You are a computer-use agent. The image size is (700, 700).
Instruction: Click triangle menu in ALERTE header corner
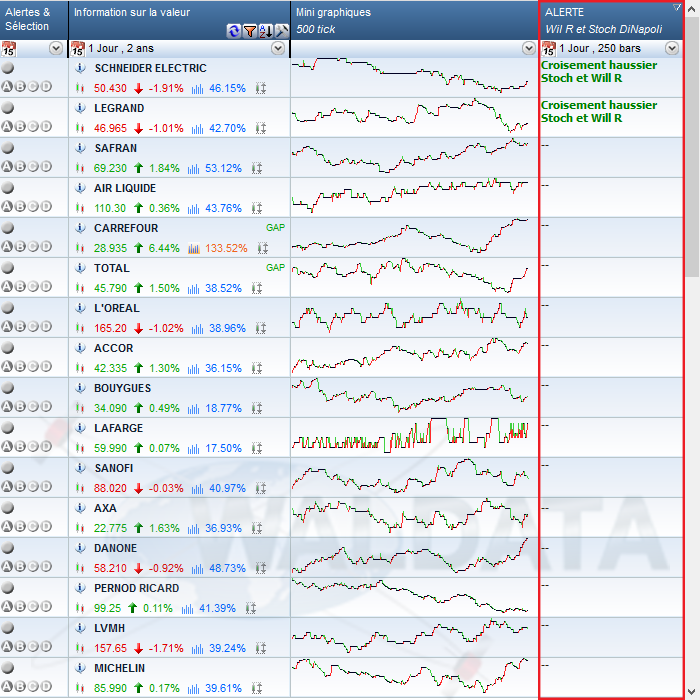click(x=677, y=7)
